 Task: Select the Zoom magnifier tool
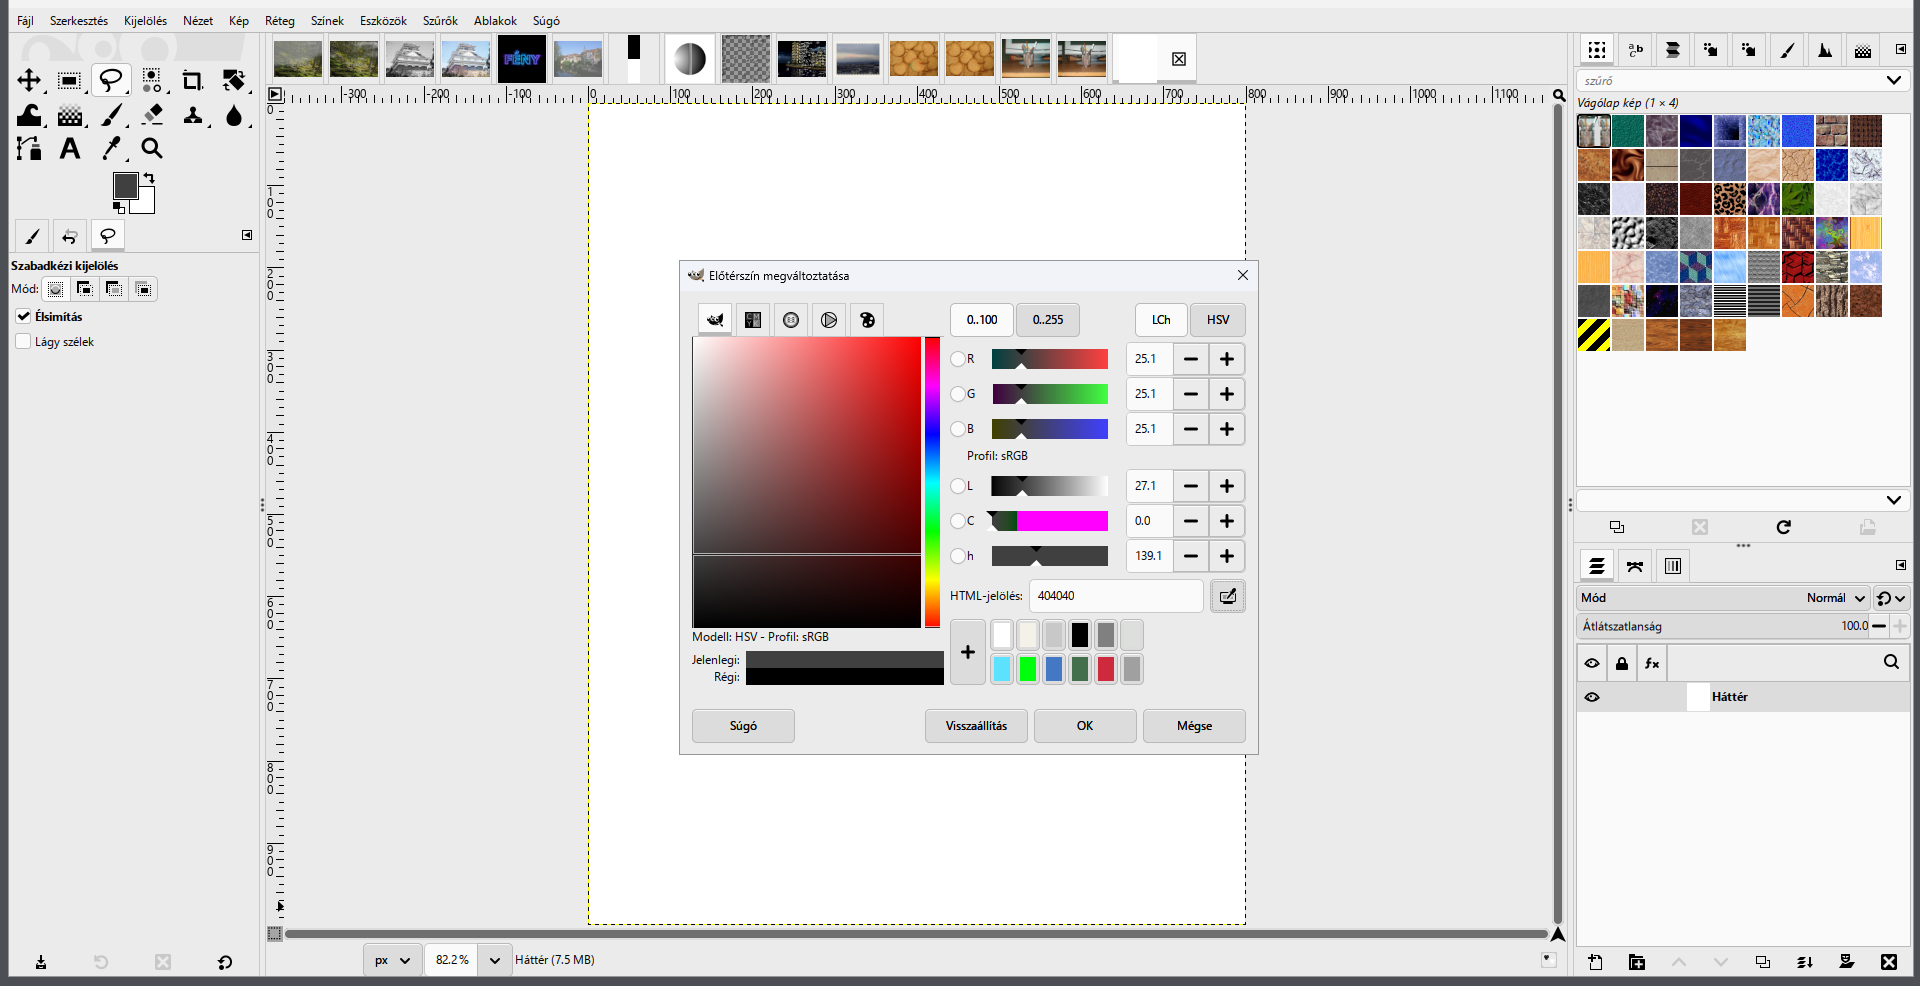152,149
